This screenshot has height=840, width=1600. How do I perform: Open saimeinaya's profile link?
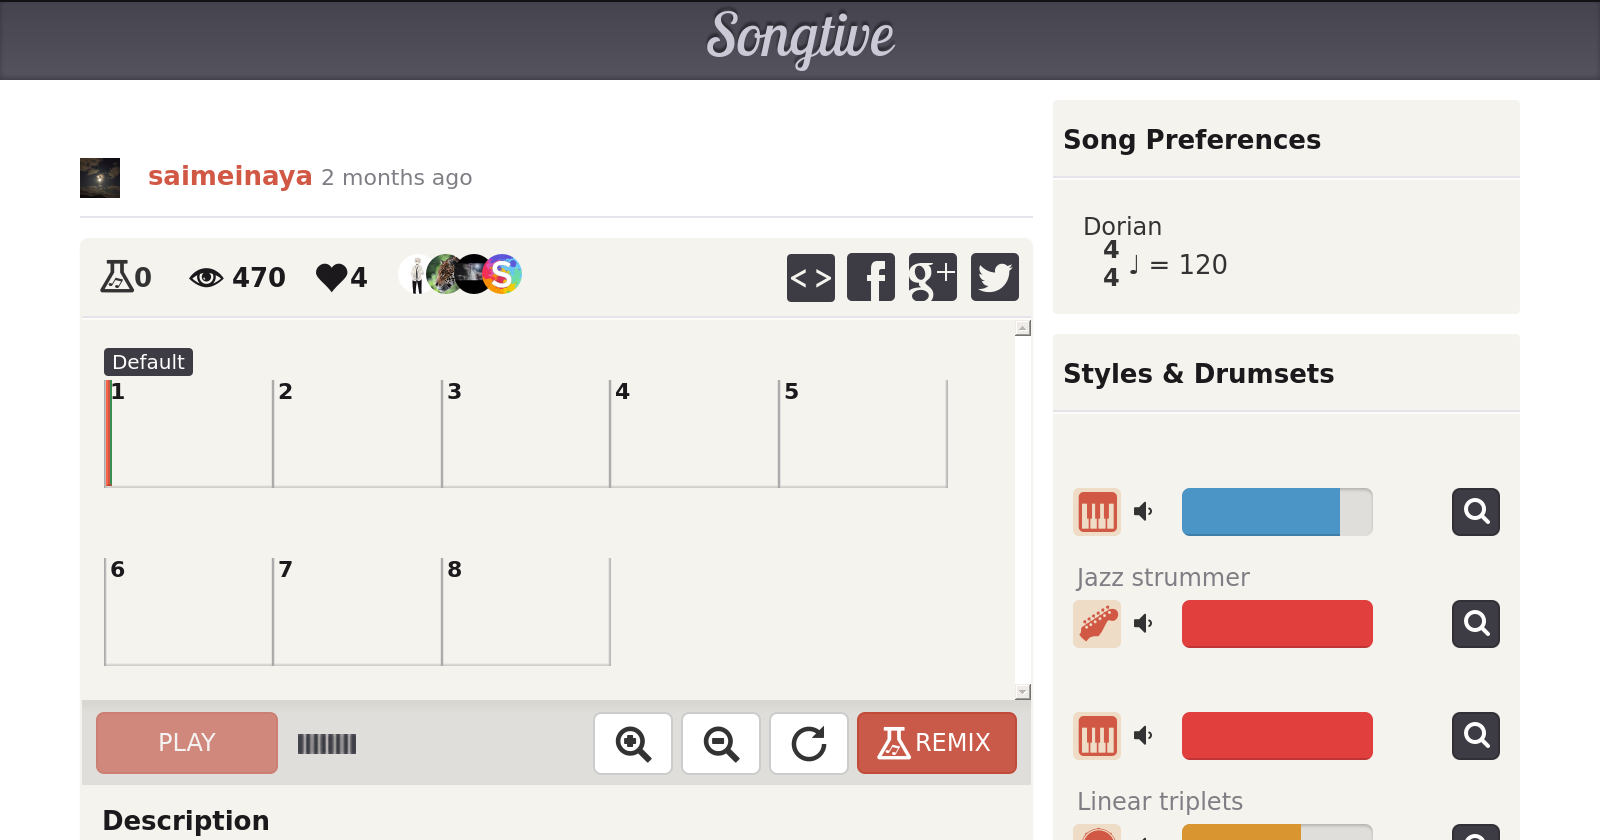pos(230,176)
